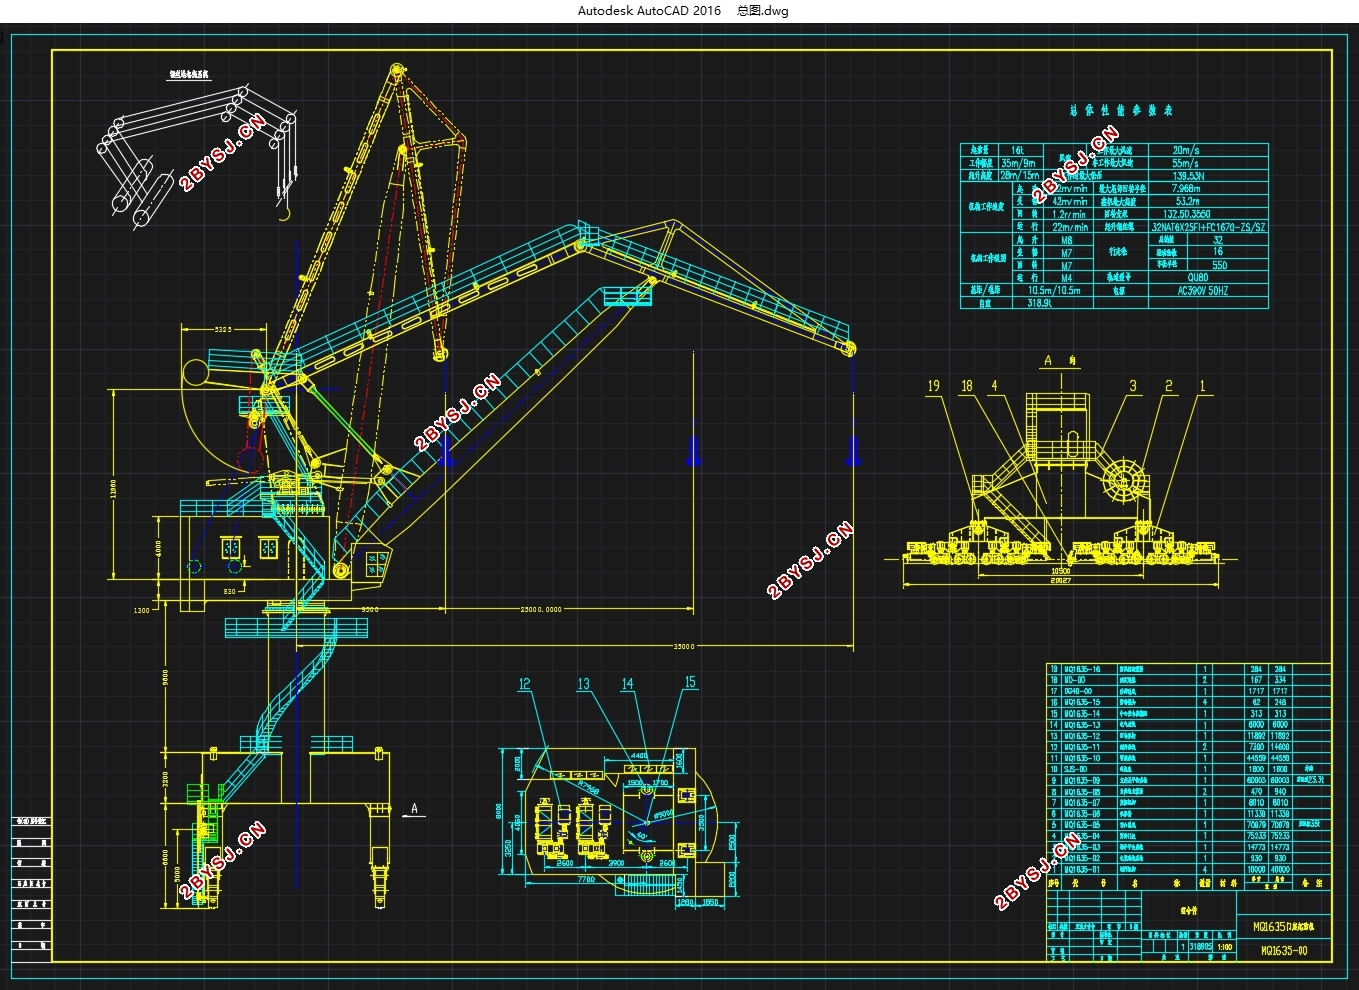
Task: Click the 20027 width dimension in A view
Action: [1060, 580]
